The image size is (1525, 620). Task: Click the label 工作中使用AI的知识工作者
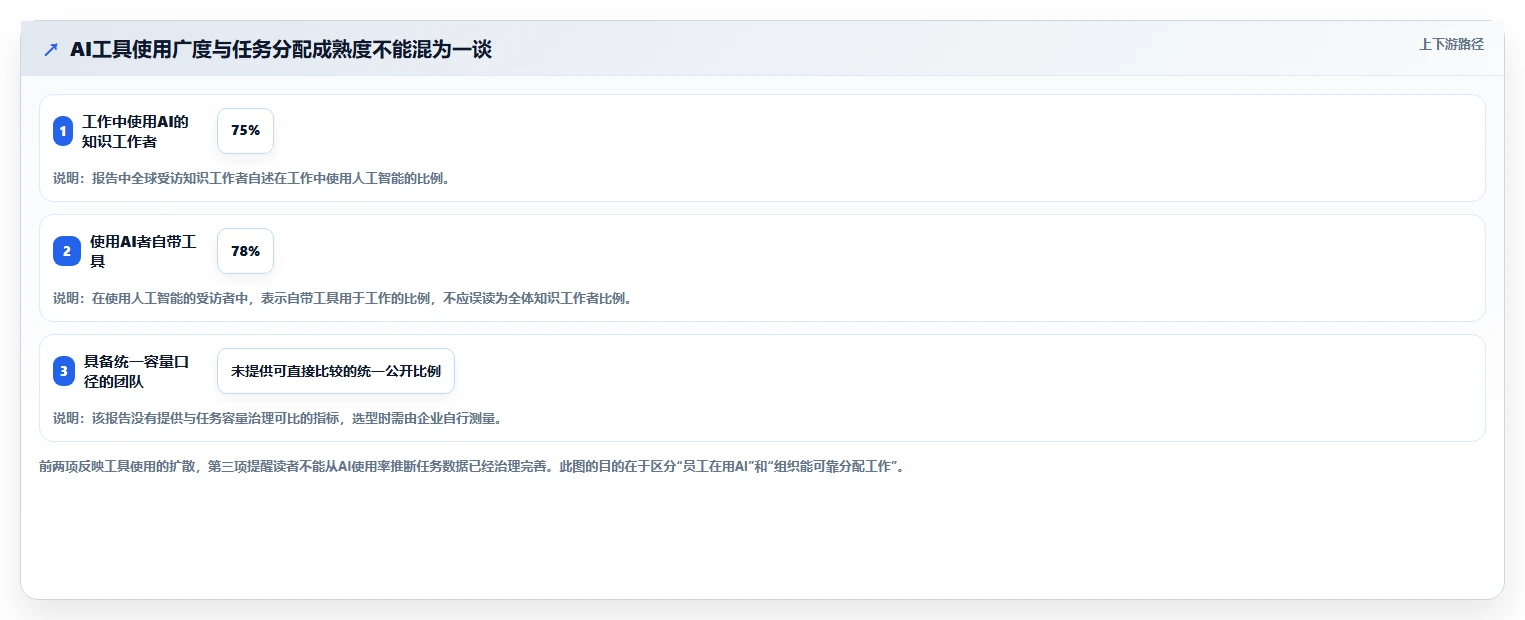(135, 131)
